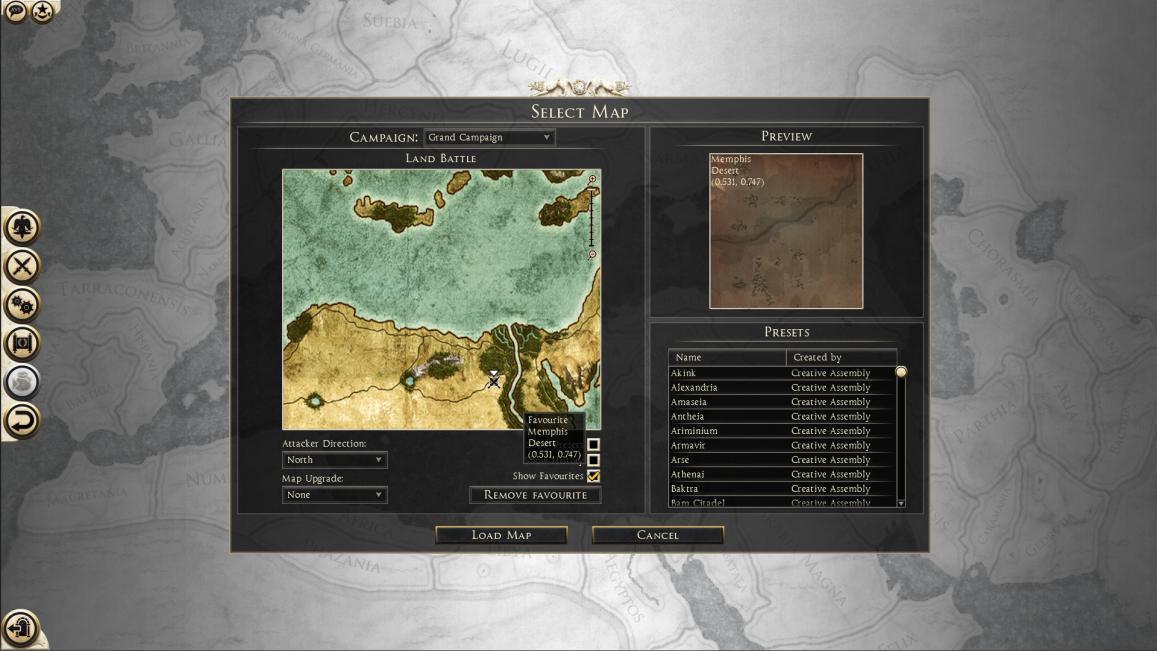This screenshot has height=651, width=1157.
Task: Click the back arrow sidebar icon
Action: tap(22, 420)
